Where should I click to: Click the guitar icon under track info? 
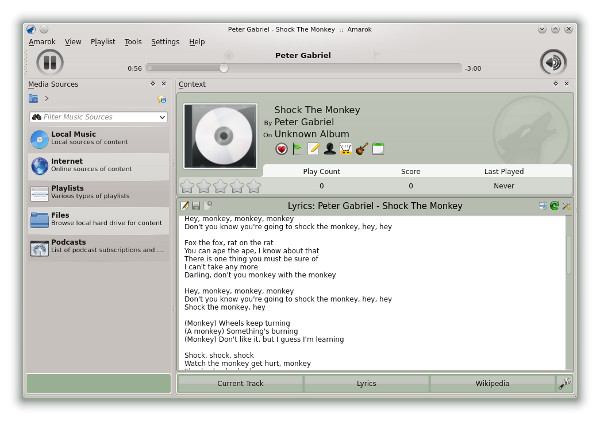coord(362,148)
